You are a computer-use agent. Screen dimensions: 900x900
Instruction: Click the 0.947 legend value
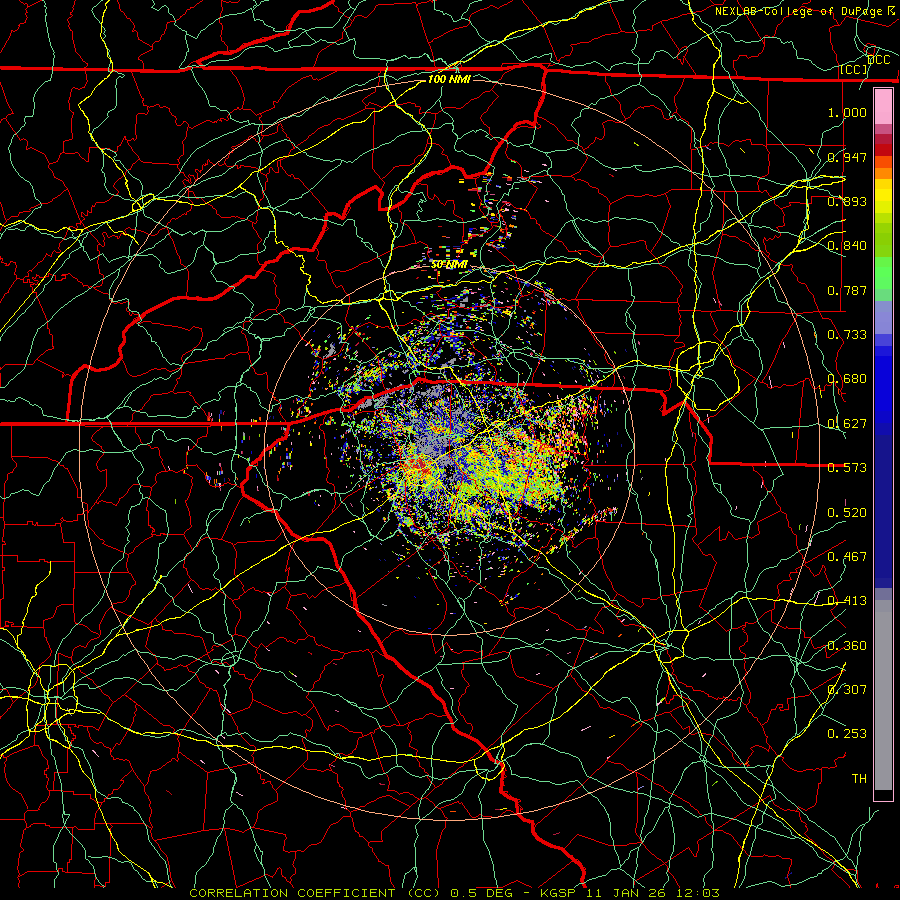[847, 157]
